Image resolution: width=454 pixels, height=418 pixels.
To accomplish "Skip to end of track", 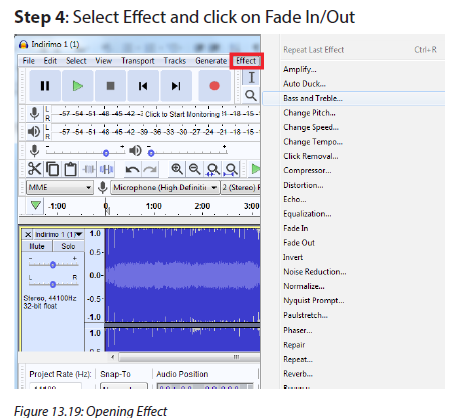I will tap(176, 86).
